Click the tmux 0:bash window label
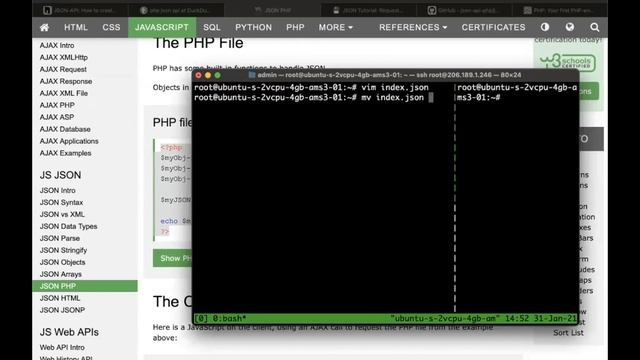This screenshot has height=360, width=640. (230, 318)
